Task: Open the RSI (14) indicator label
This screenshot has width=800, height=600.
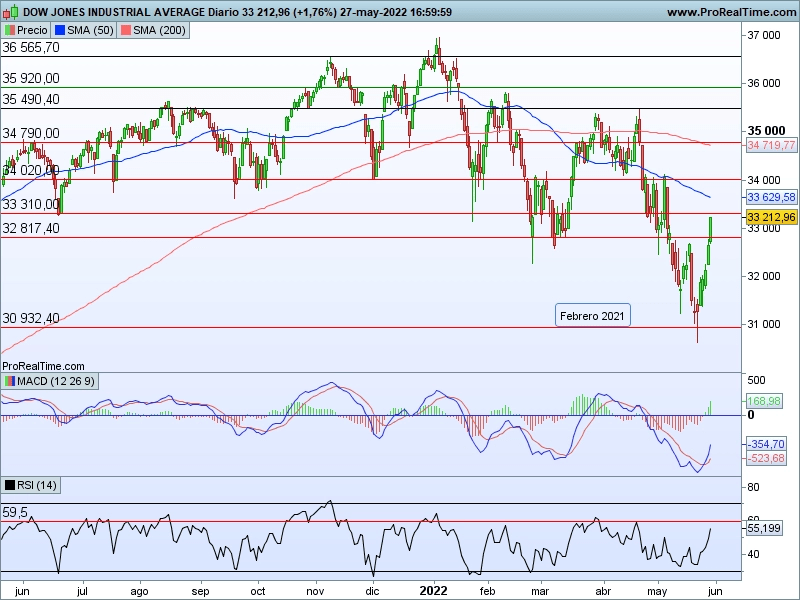Action: (x=31, y=485)
